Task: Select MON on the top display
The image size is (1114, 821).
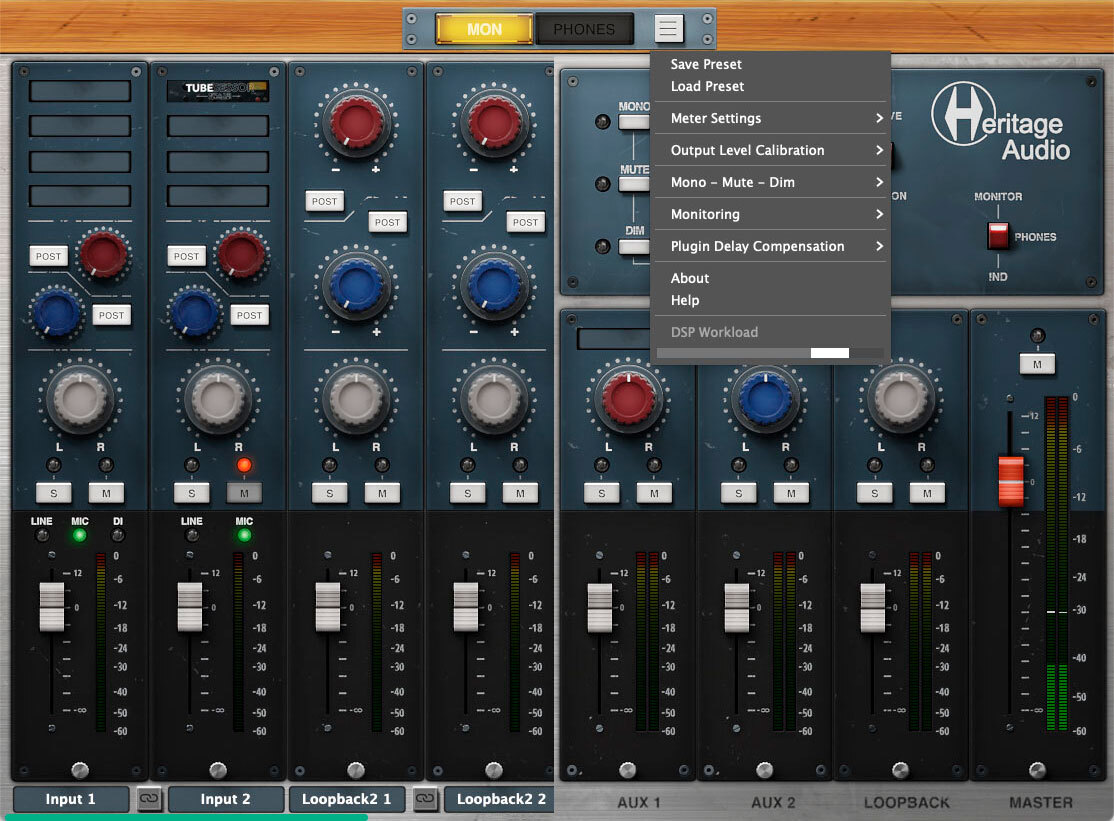Action: tap(484, 28)
